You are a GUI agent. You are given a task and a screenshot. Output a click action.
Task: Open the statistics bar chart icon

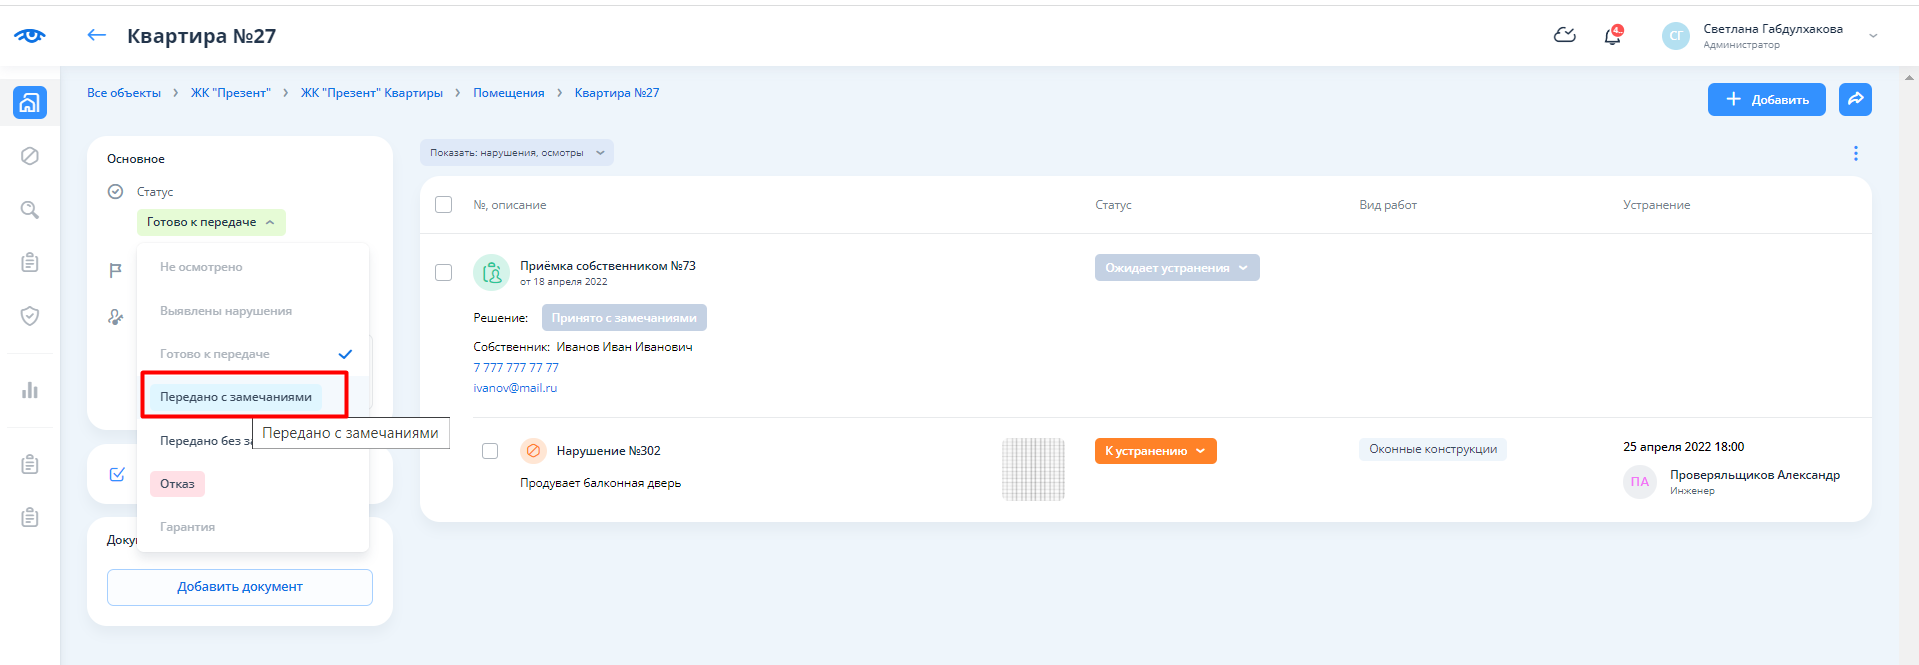30,390
